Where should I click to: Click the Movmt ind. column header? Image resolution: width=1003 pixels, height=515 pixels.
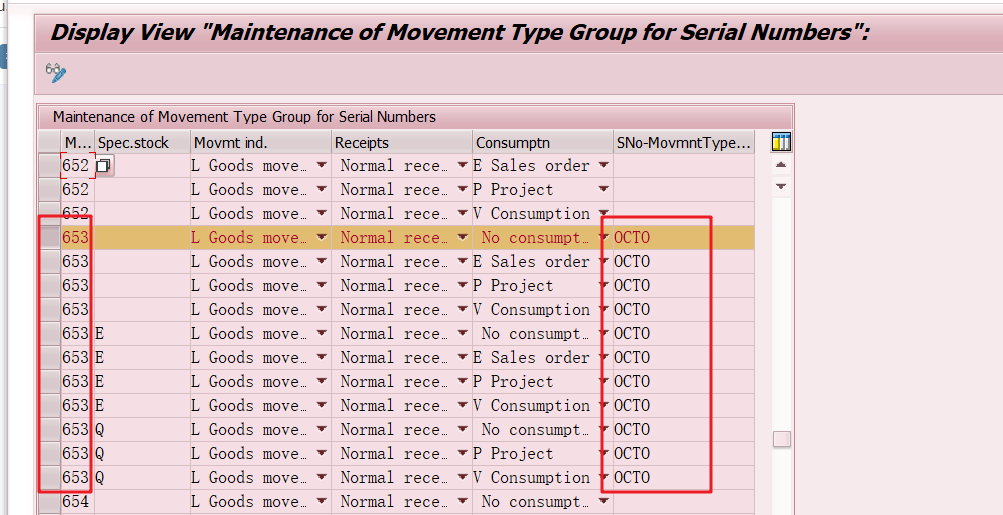tap(260, 143)
